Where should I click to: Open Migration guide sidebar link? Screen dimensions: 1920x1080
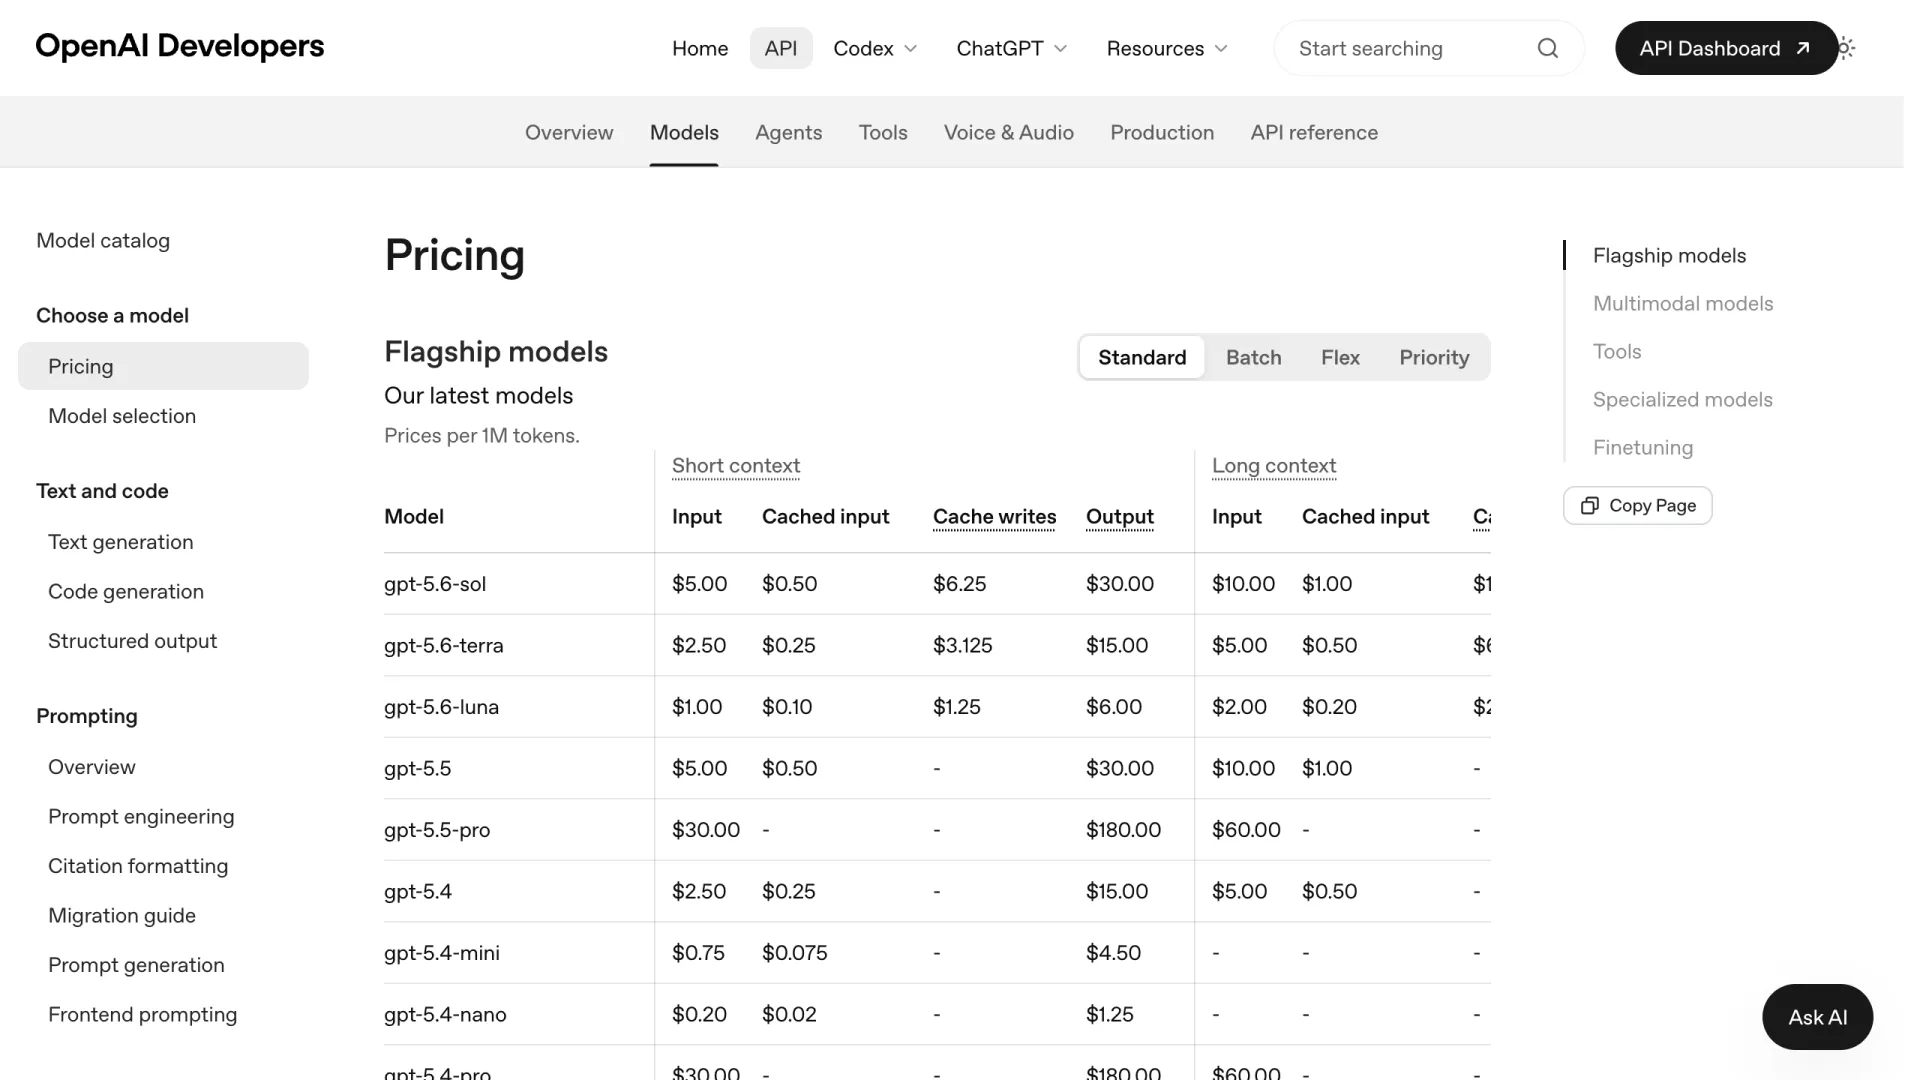122,916
